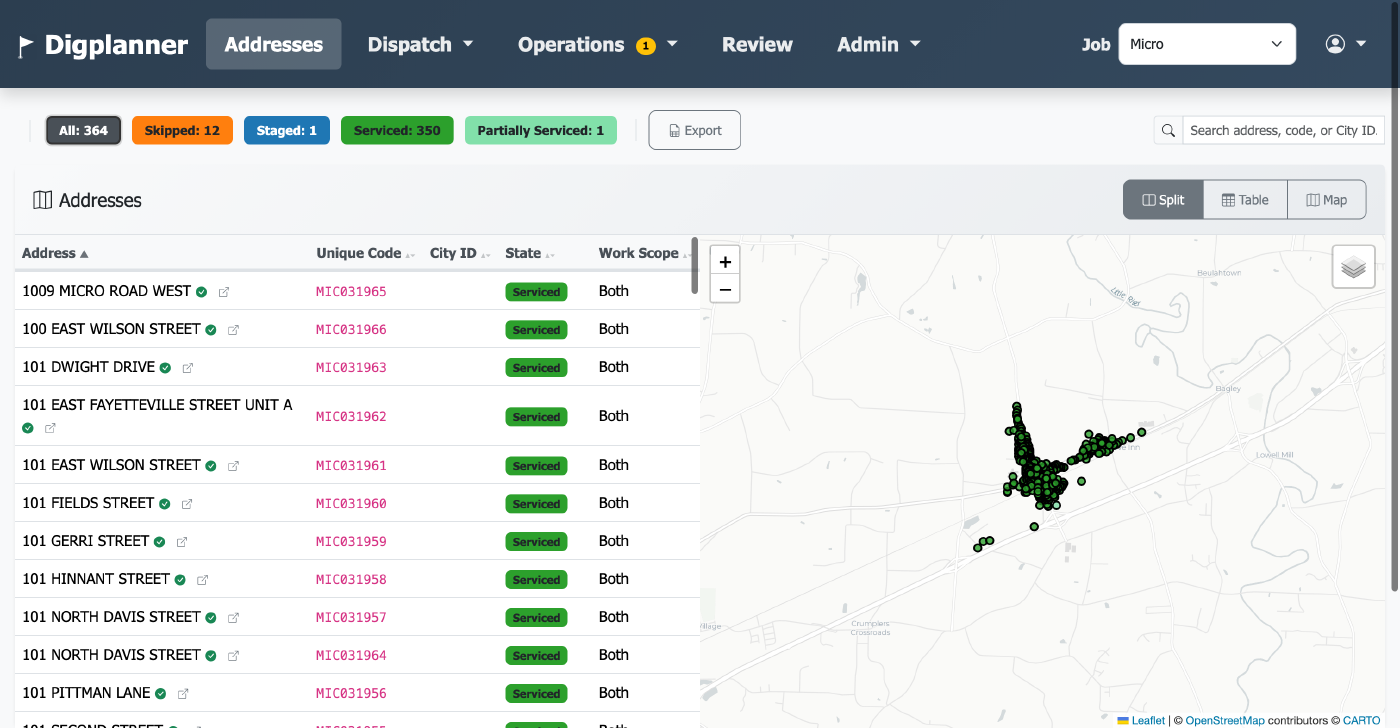Open the CARTO attribution link
The width and height of the screenshot is (1400, 728).
click(1362, 720)
